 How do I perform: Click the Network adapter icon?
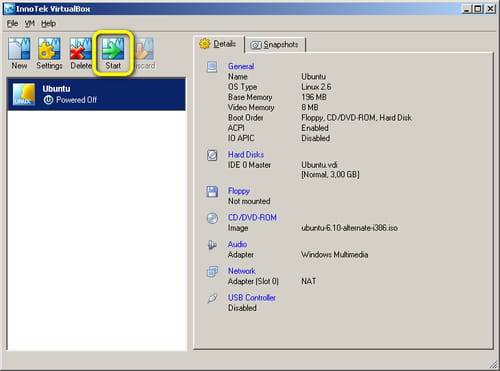click(x=212, y=272)
